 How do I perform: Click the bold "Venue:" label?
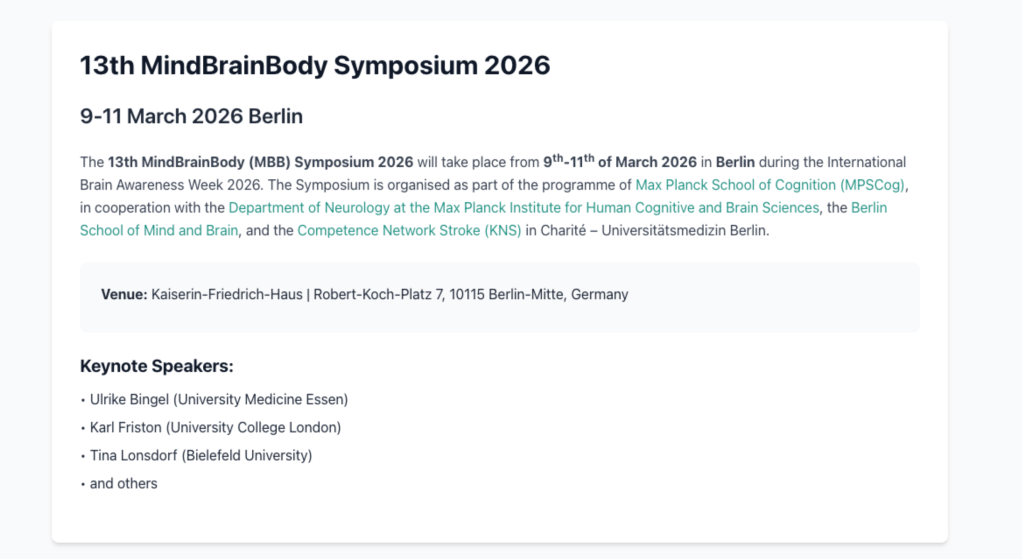(x=124, y=295)
